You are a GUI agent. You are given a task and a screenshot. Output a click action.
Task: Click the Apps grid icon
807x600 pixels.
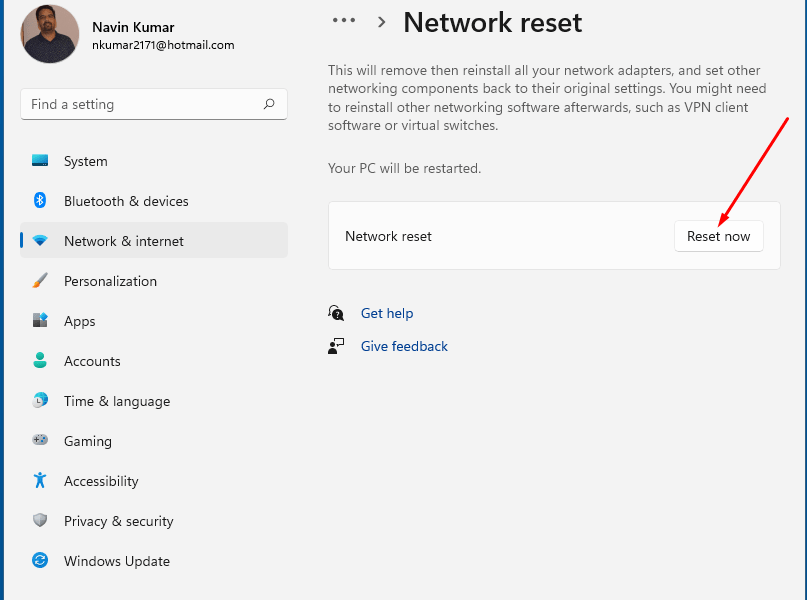click(40, 321)
